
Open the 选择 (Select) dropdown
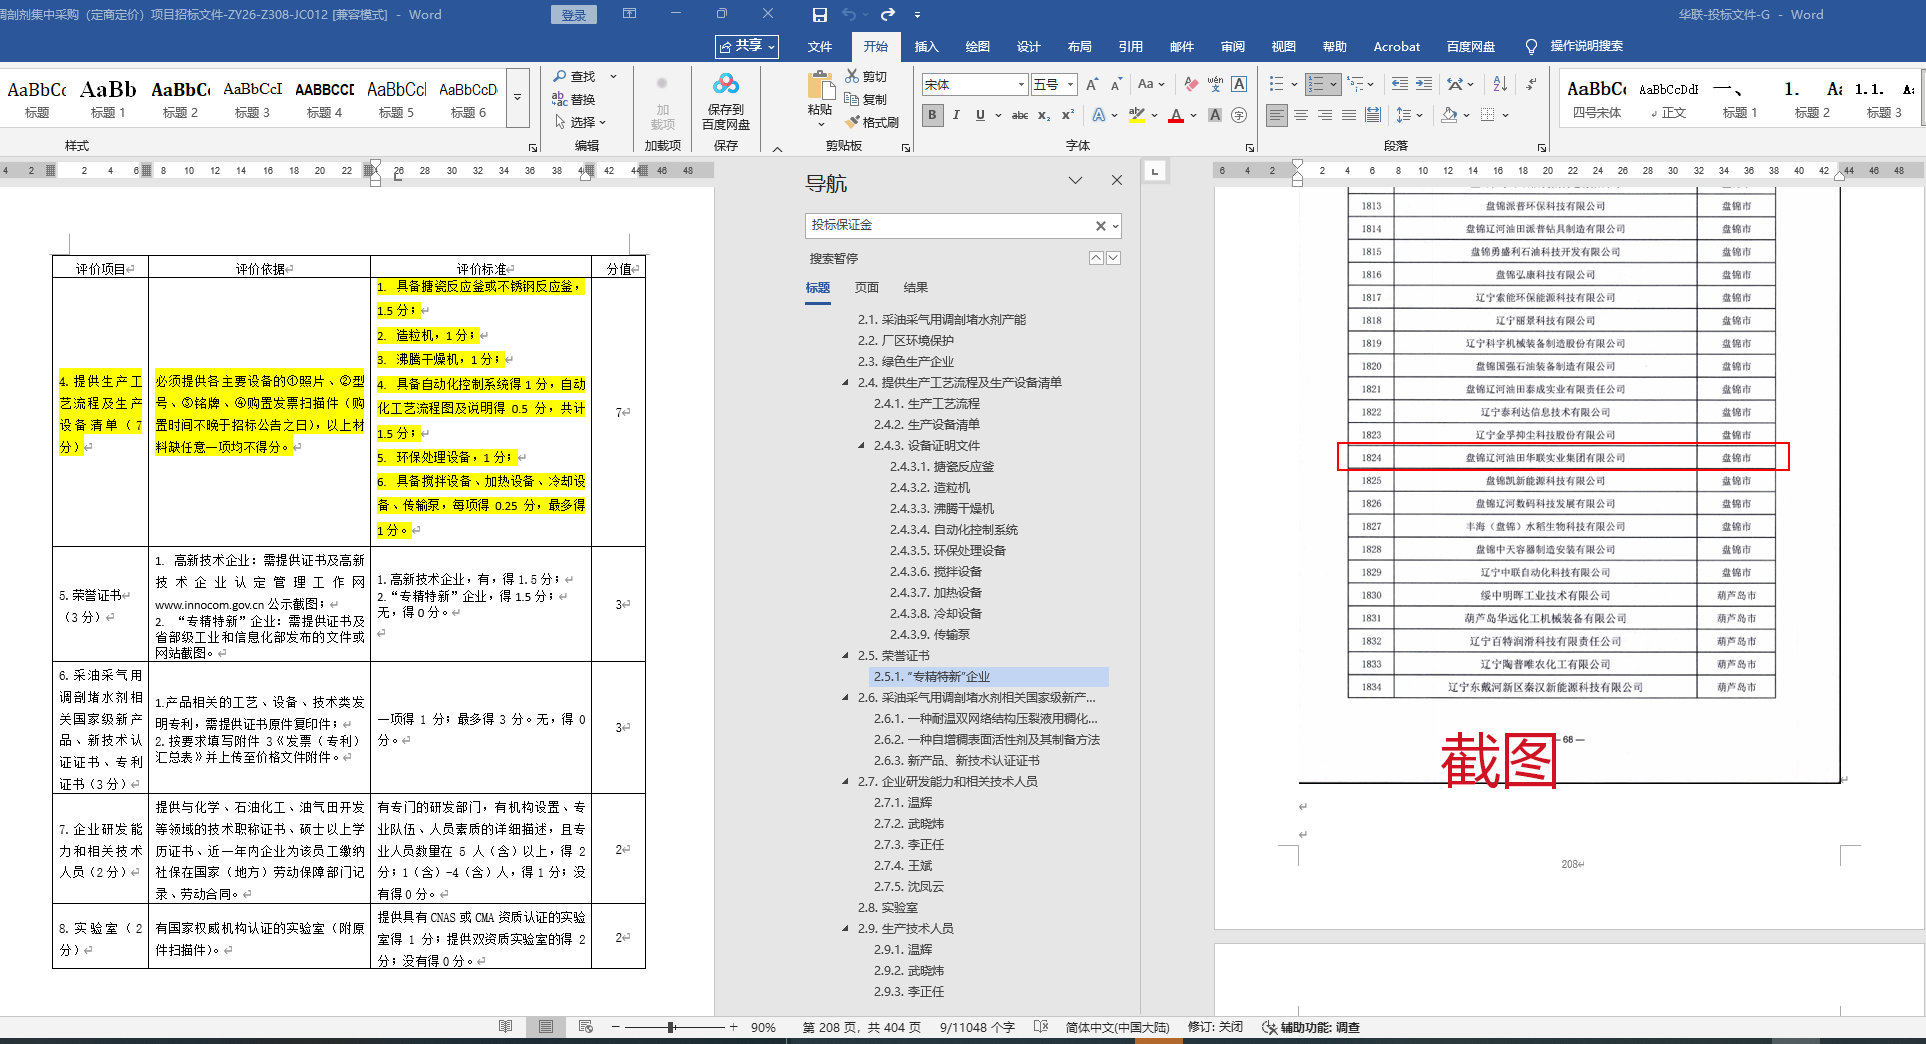[x=580, y=122]
